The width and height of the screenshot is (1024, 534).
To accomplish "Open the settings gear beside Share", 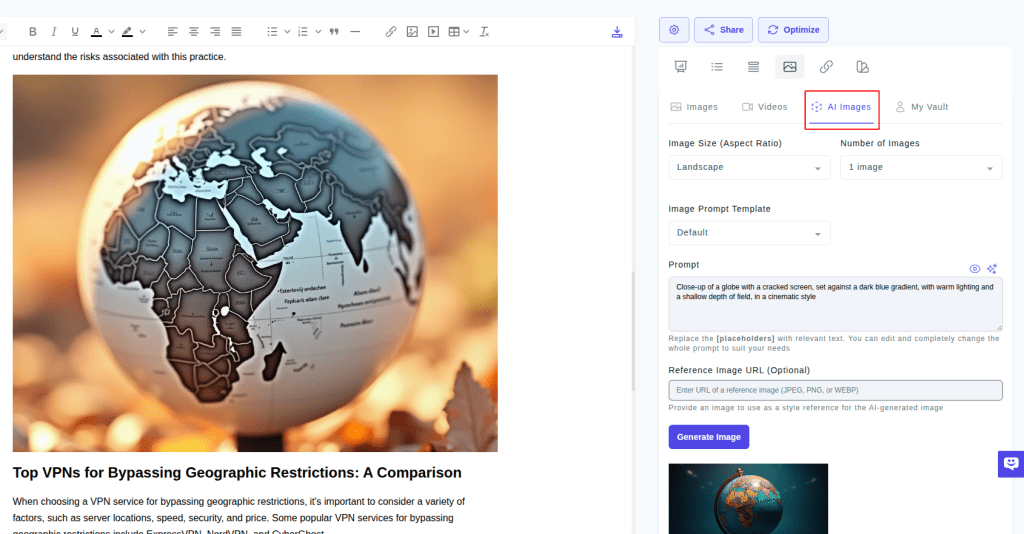I will click(x=674, y=30).
